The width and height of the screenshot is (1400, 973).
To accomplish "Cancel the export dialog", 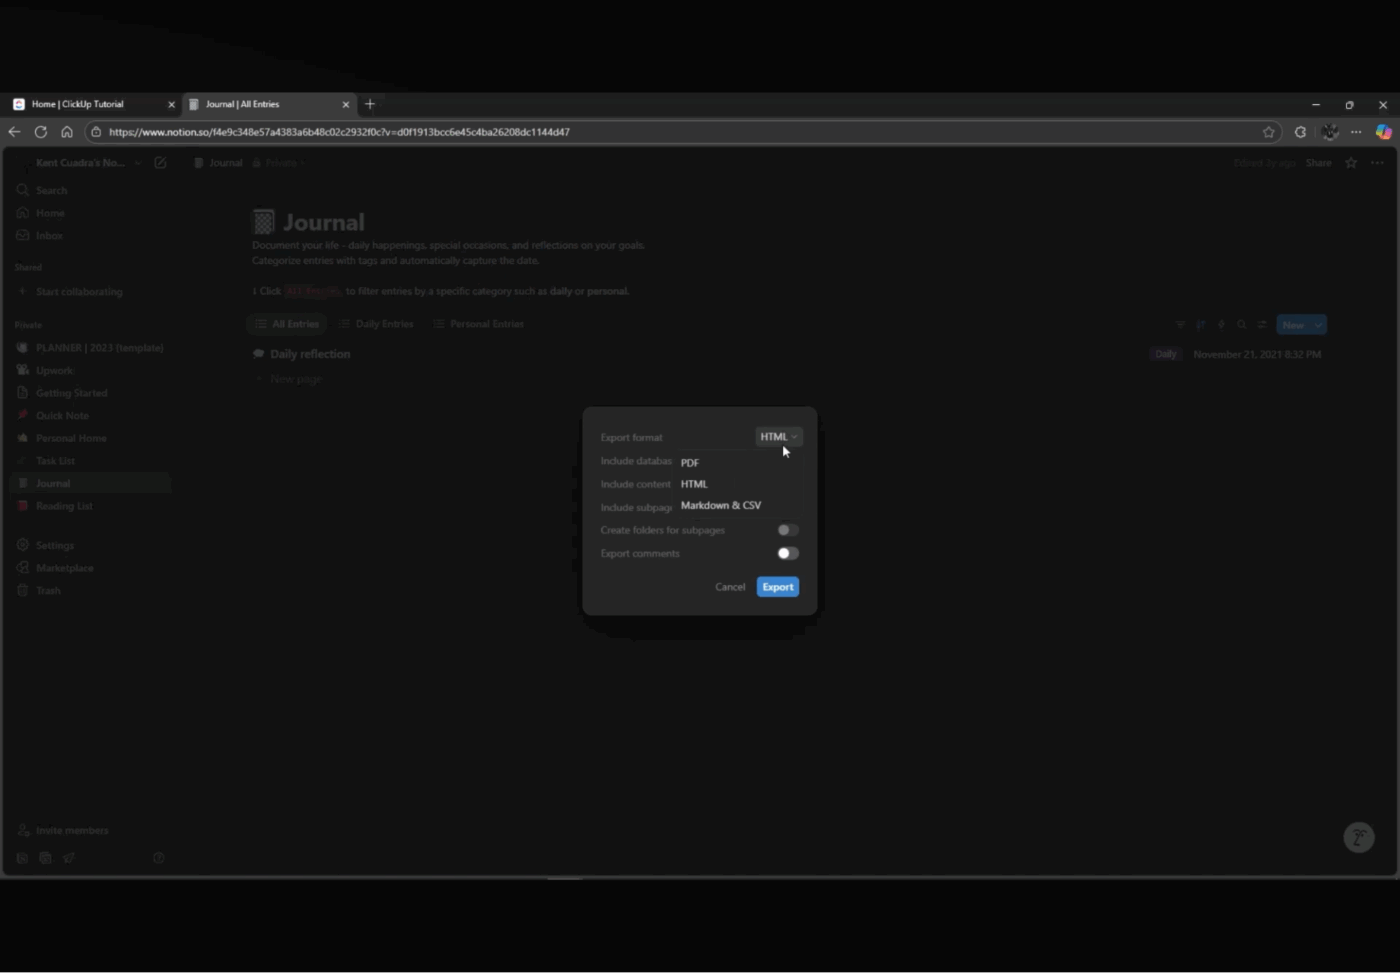I will coord(730,587).
